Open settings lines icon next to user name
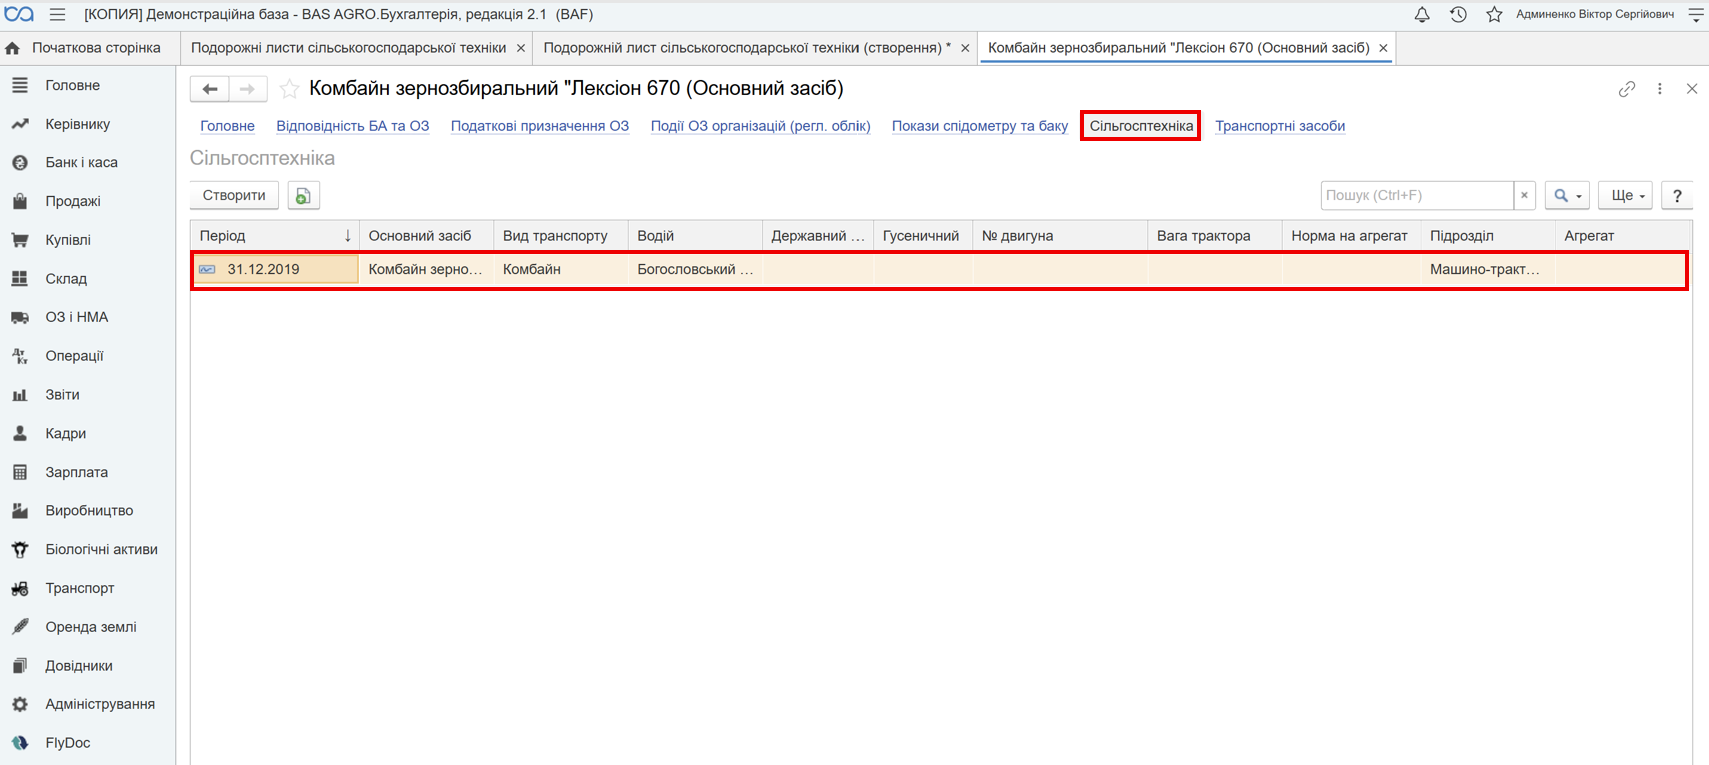Viewport: 1709px width, 765px height. click(x=1696, y=14)
